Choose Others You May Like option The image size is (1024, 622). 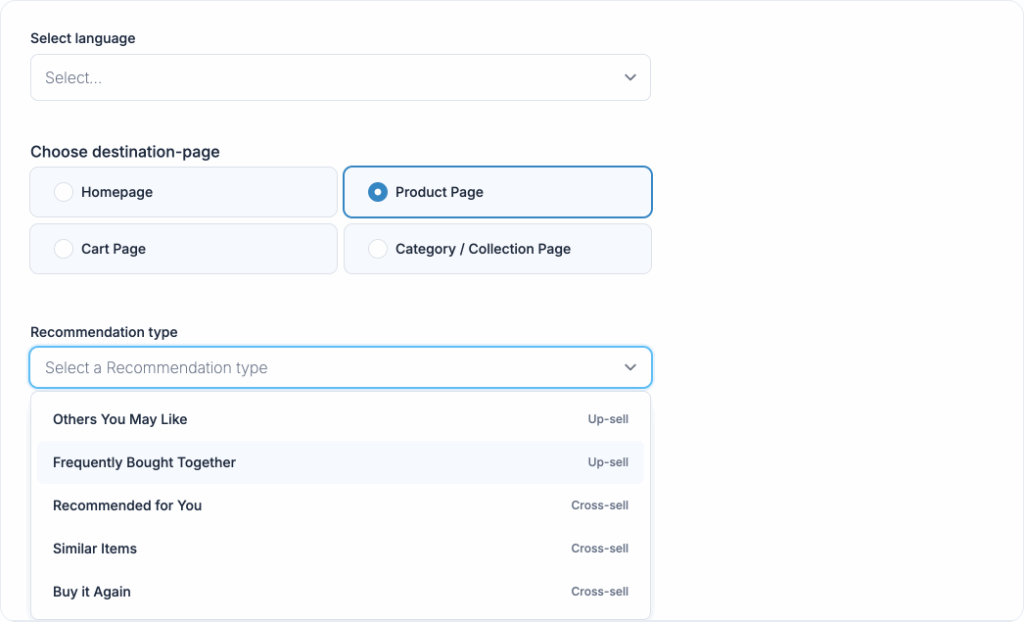[120, 420]
